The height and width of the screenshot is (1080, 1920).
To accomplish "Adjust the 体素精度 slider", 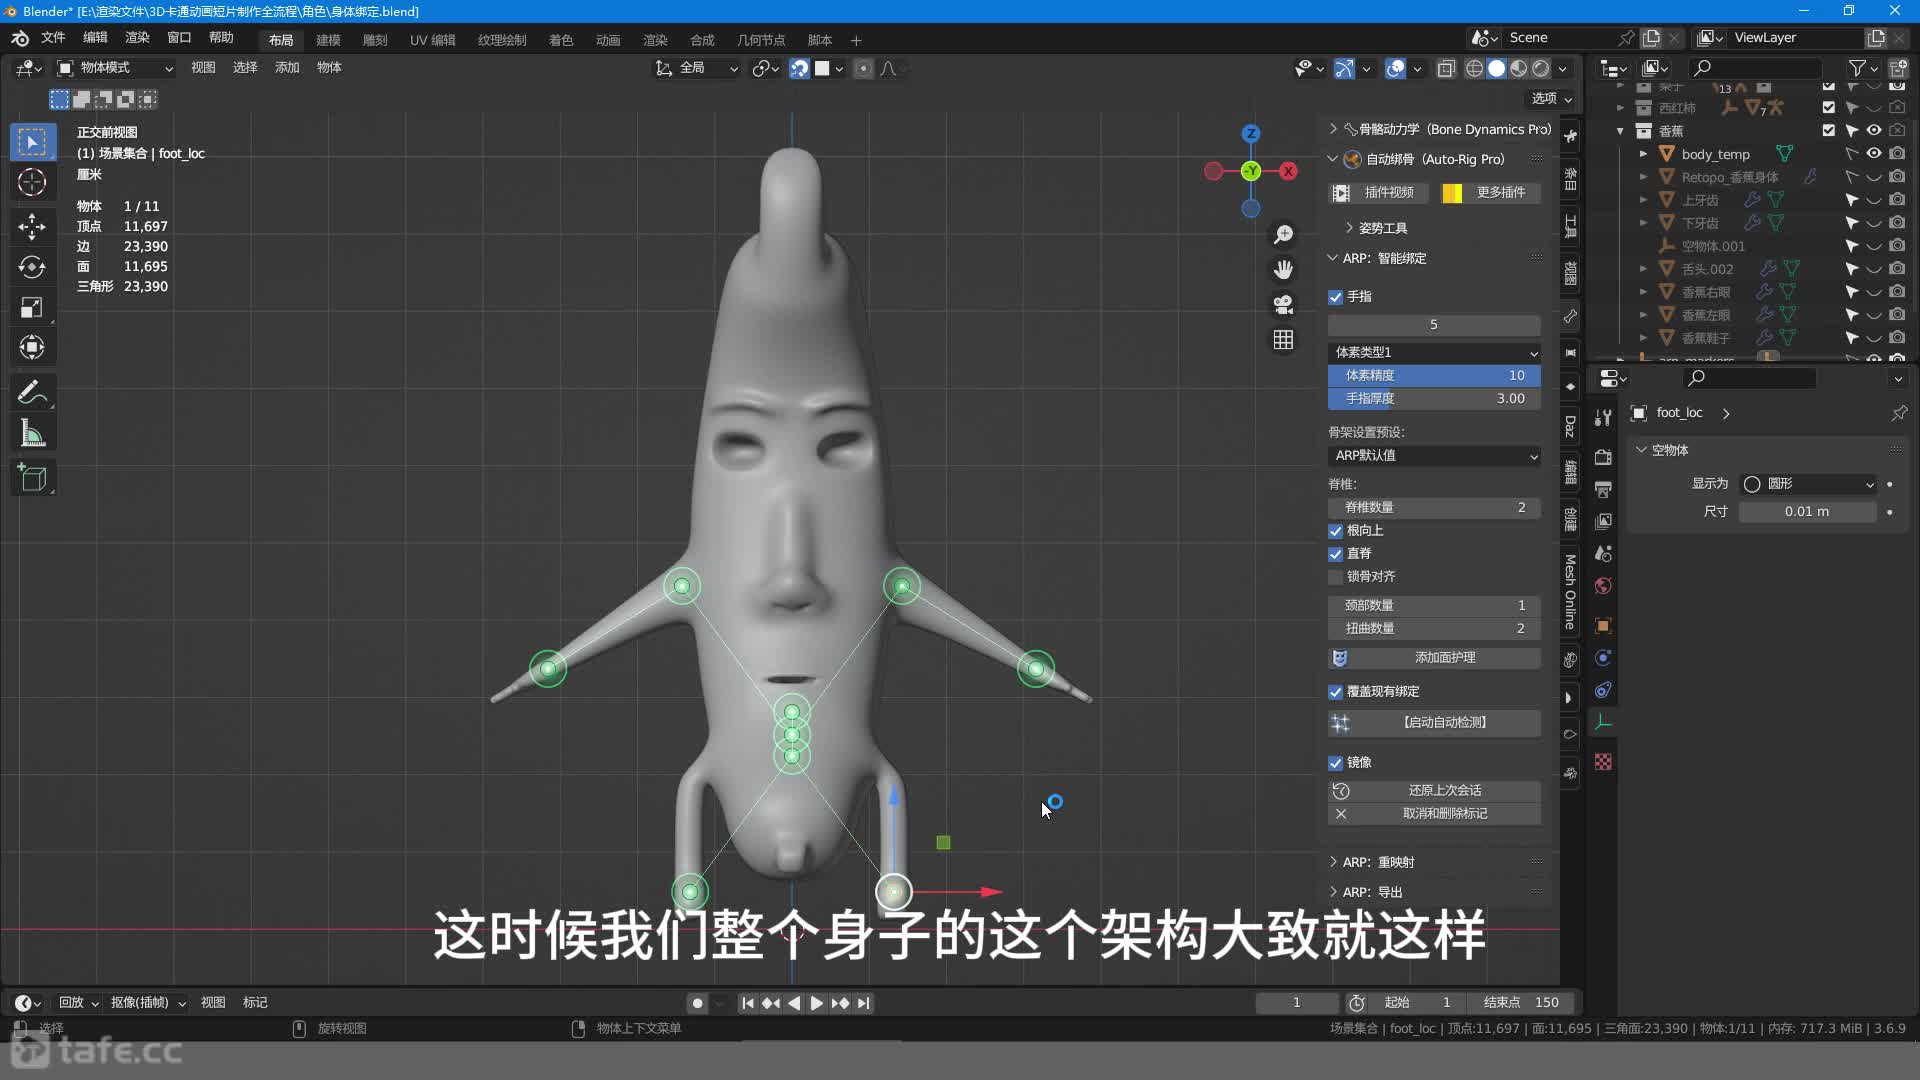I will (1434, 376).
